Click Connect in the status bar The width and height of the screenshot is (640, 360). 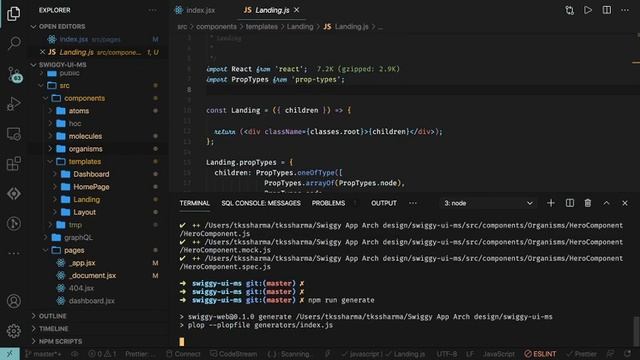[183, 354]
